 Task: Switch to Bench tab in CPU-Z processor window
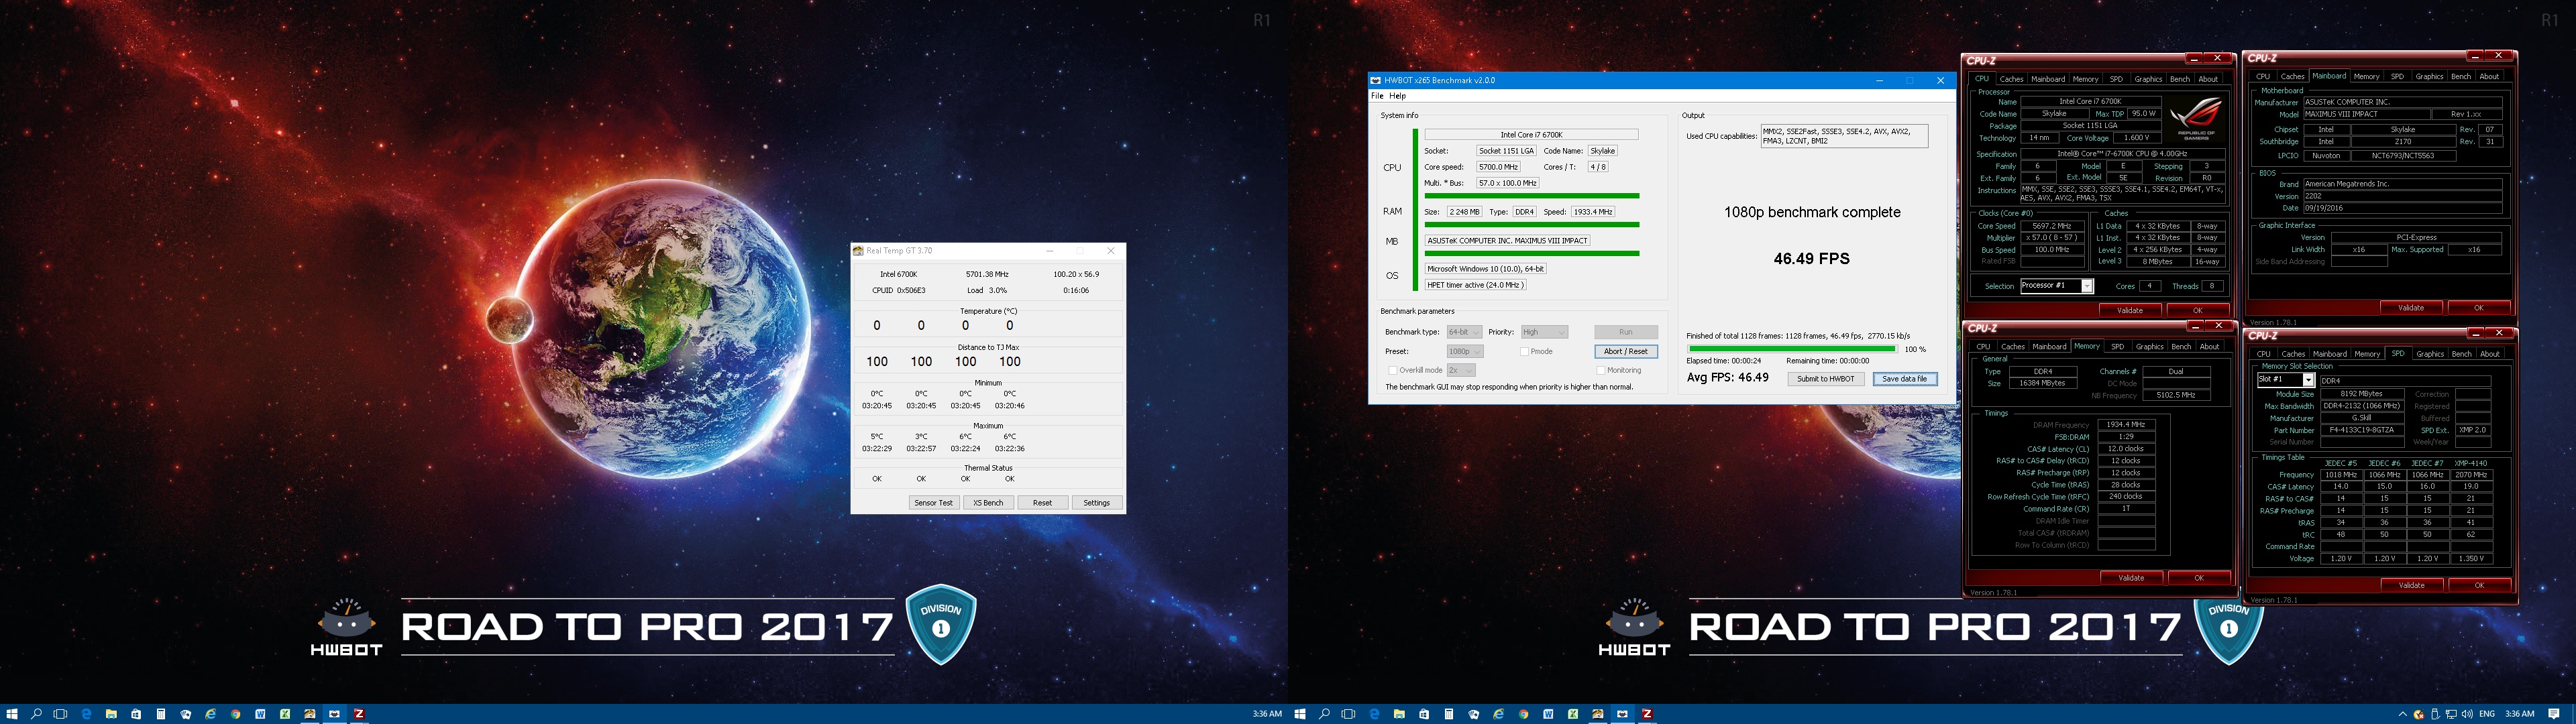[x=2180, y=79]
